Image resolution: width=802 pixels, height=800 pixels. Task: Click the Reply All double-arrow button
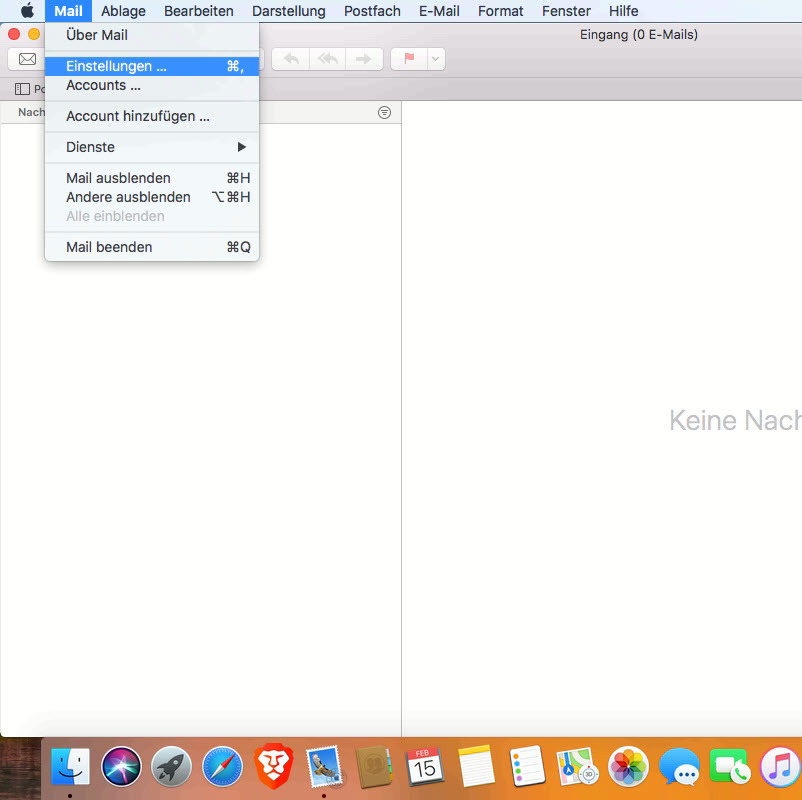pyautogui.click(x=327, y=59)
